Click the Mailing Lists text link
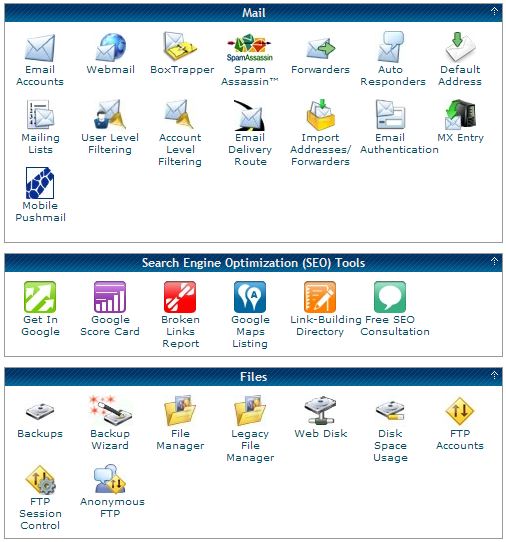Image resolution: width=506 pixels, height=542 pixels. point(40,143)
